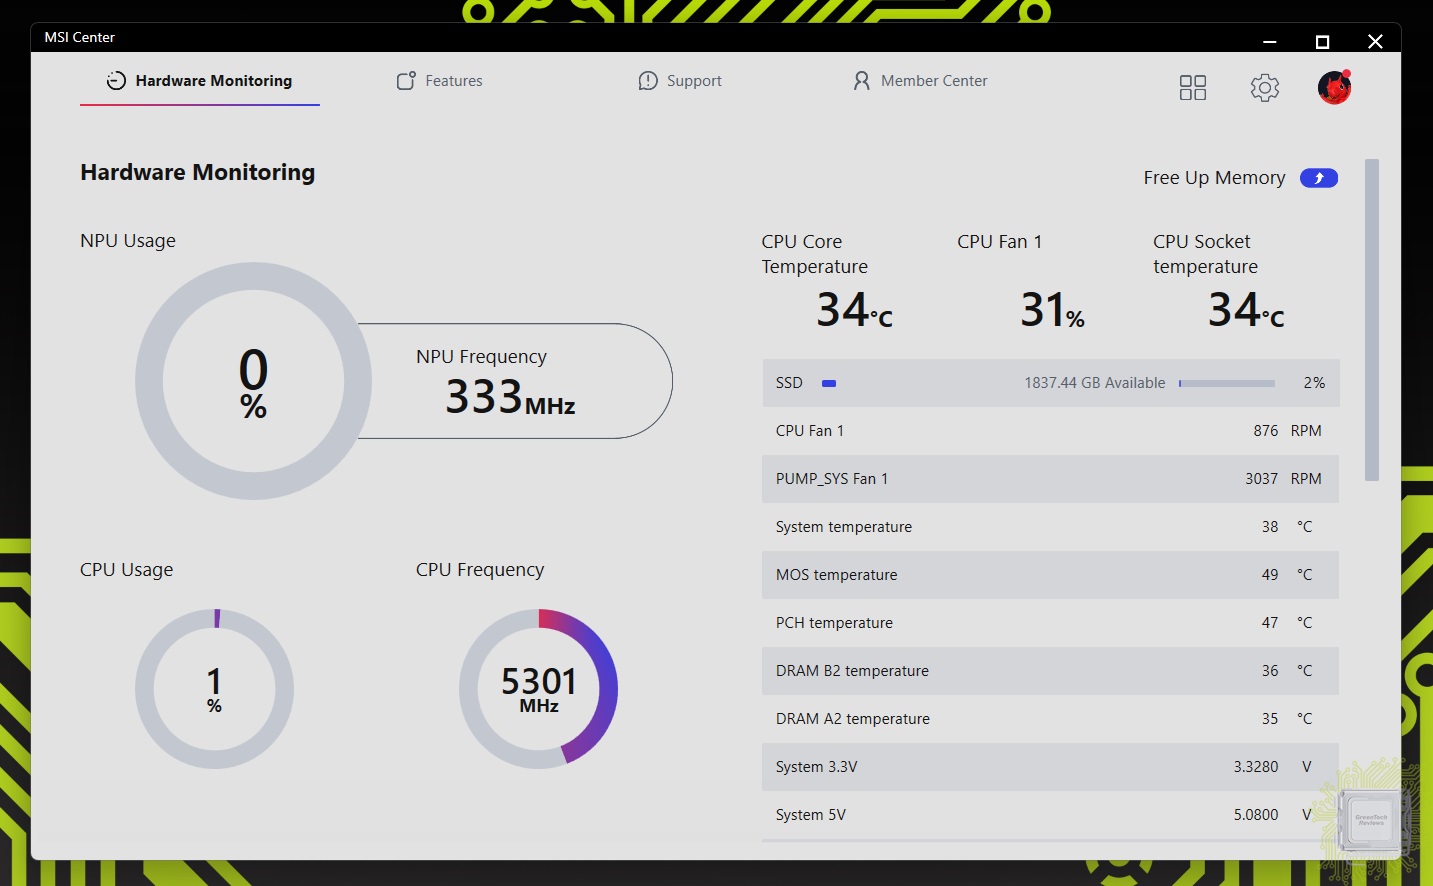The width and height of the screenshot is (1433, 886).
Task: Click the CPU Fan 1 31% value
Action: click(1052, 310)
